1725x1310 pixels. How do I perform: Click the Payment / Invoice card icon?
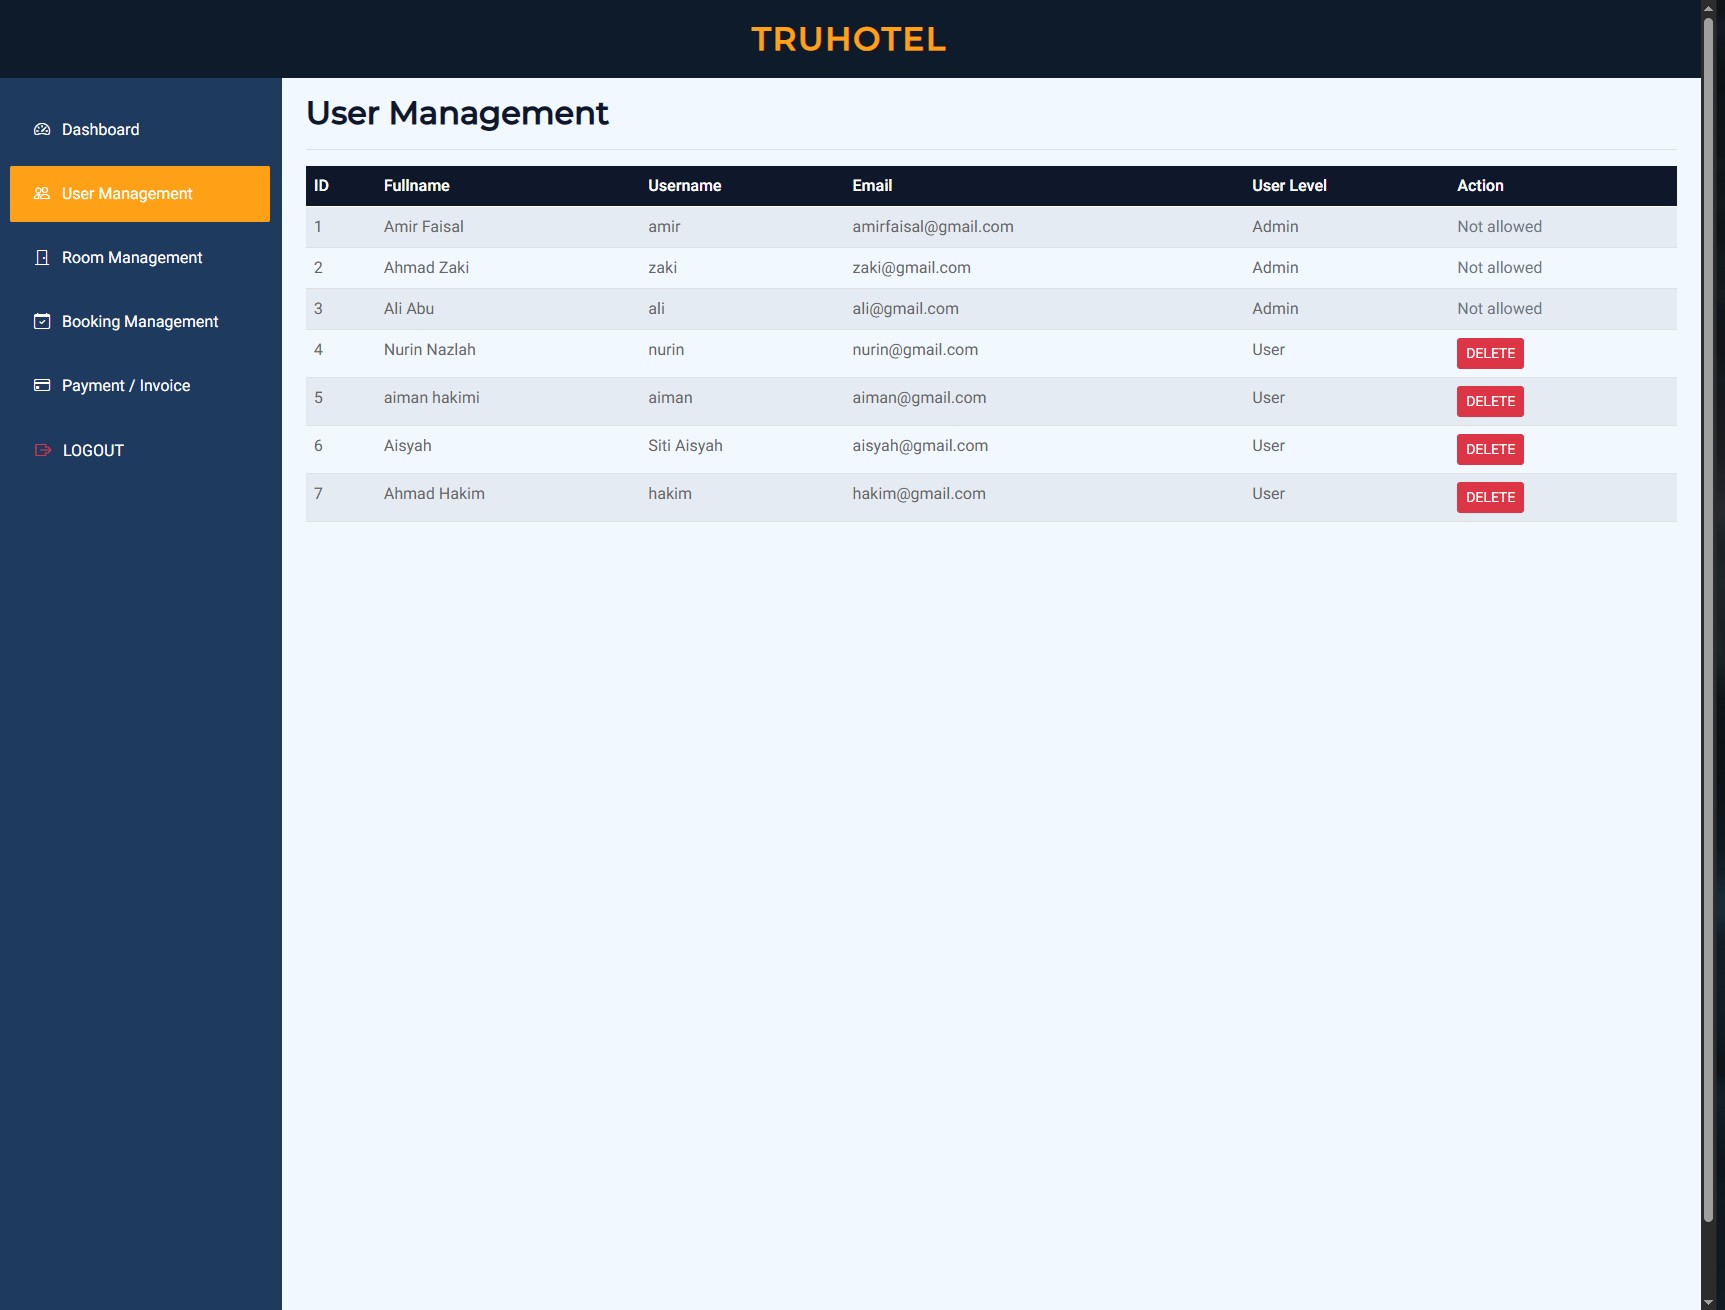click(42, 385)
